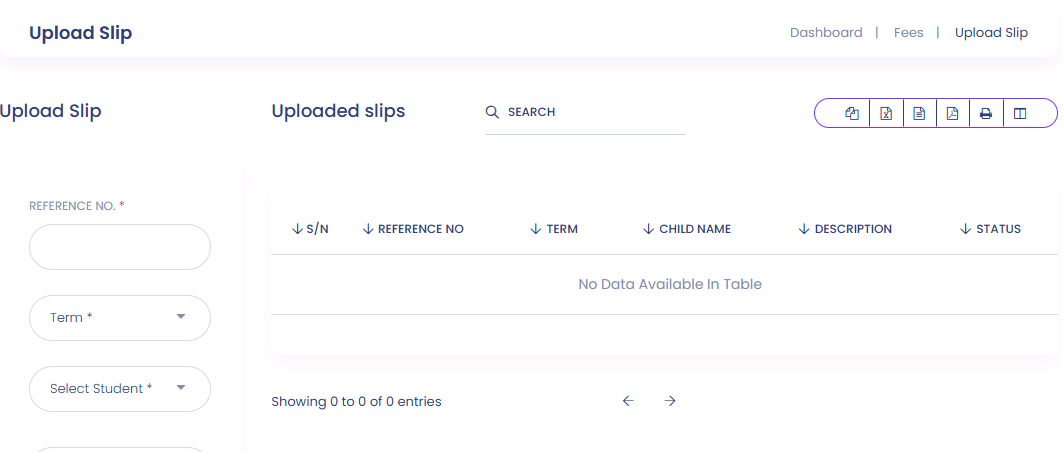
Task: Sort table by Reference No column
Action: click(x=413, y=229)
